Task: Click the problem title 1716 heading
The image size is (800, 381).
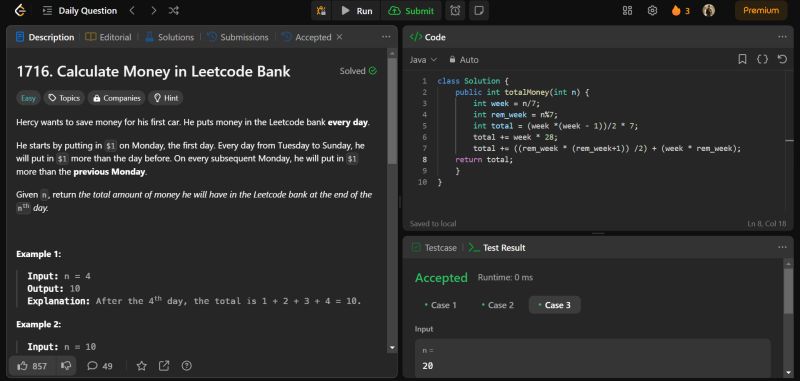Action: pyautogui.click(x=154, y=71)
